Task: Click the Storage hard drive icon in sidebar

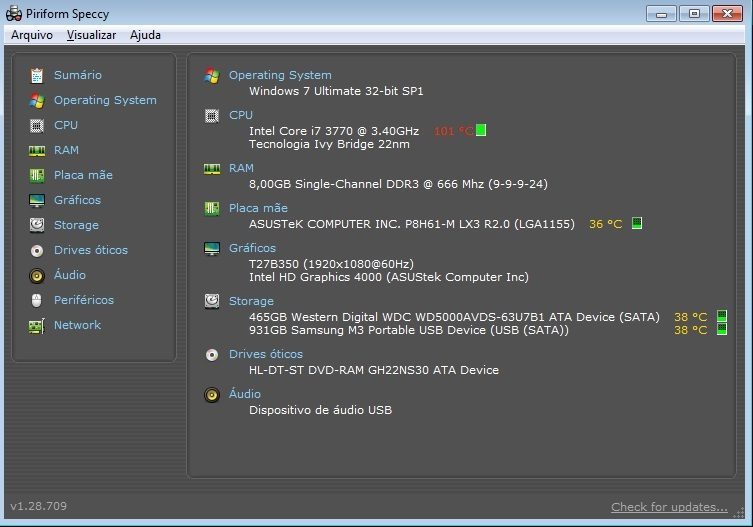Action: click(x=37, y=225)
